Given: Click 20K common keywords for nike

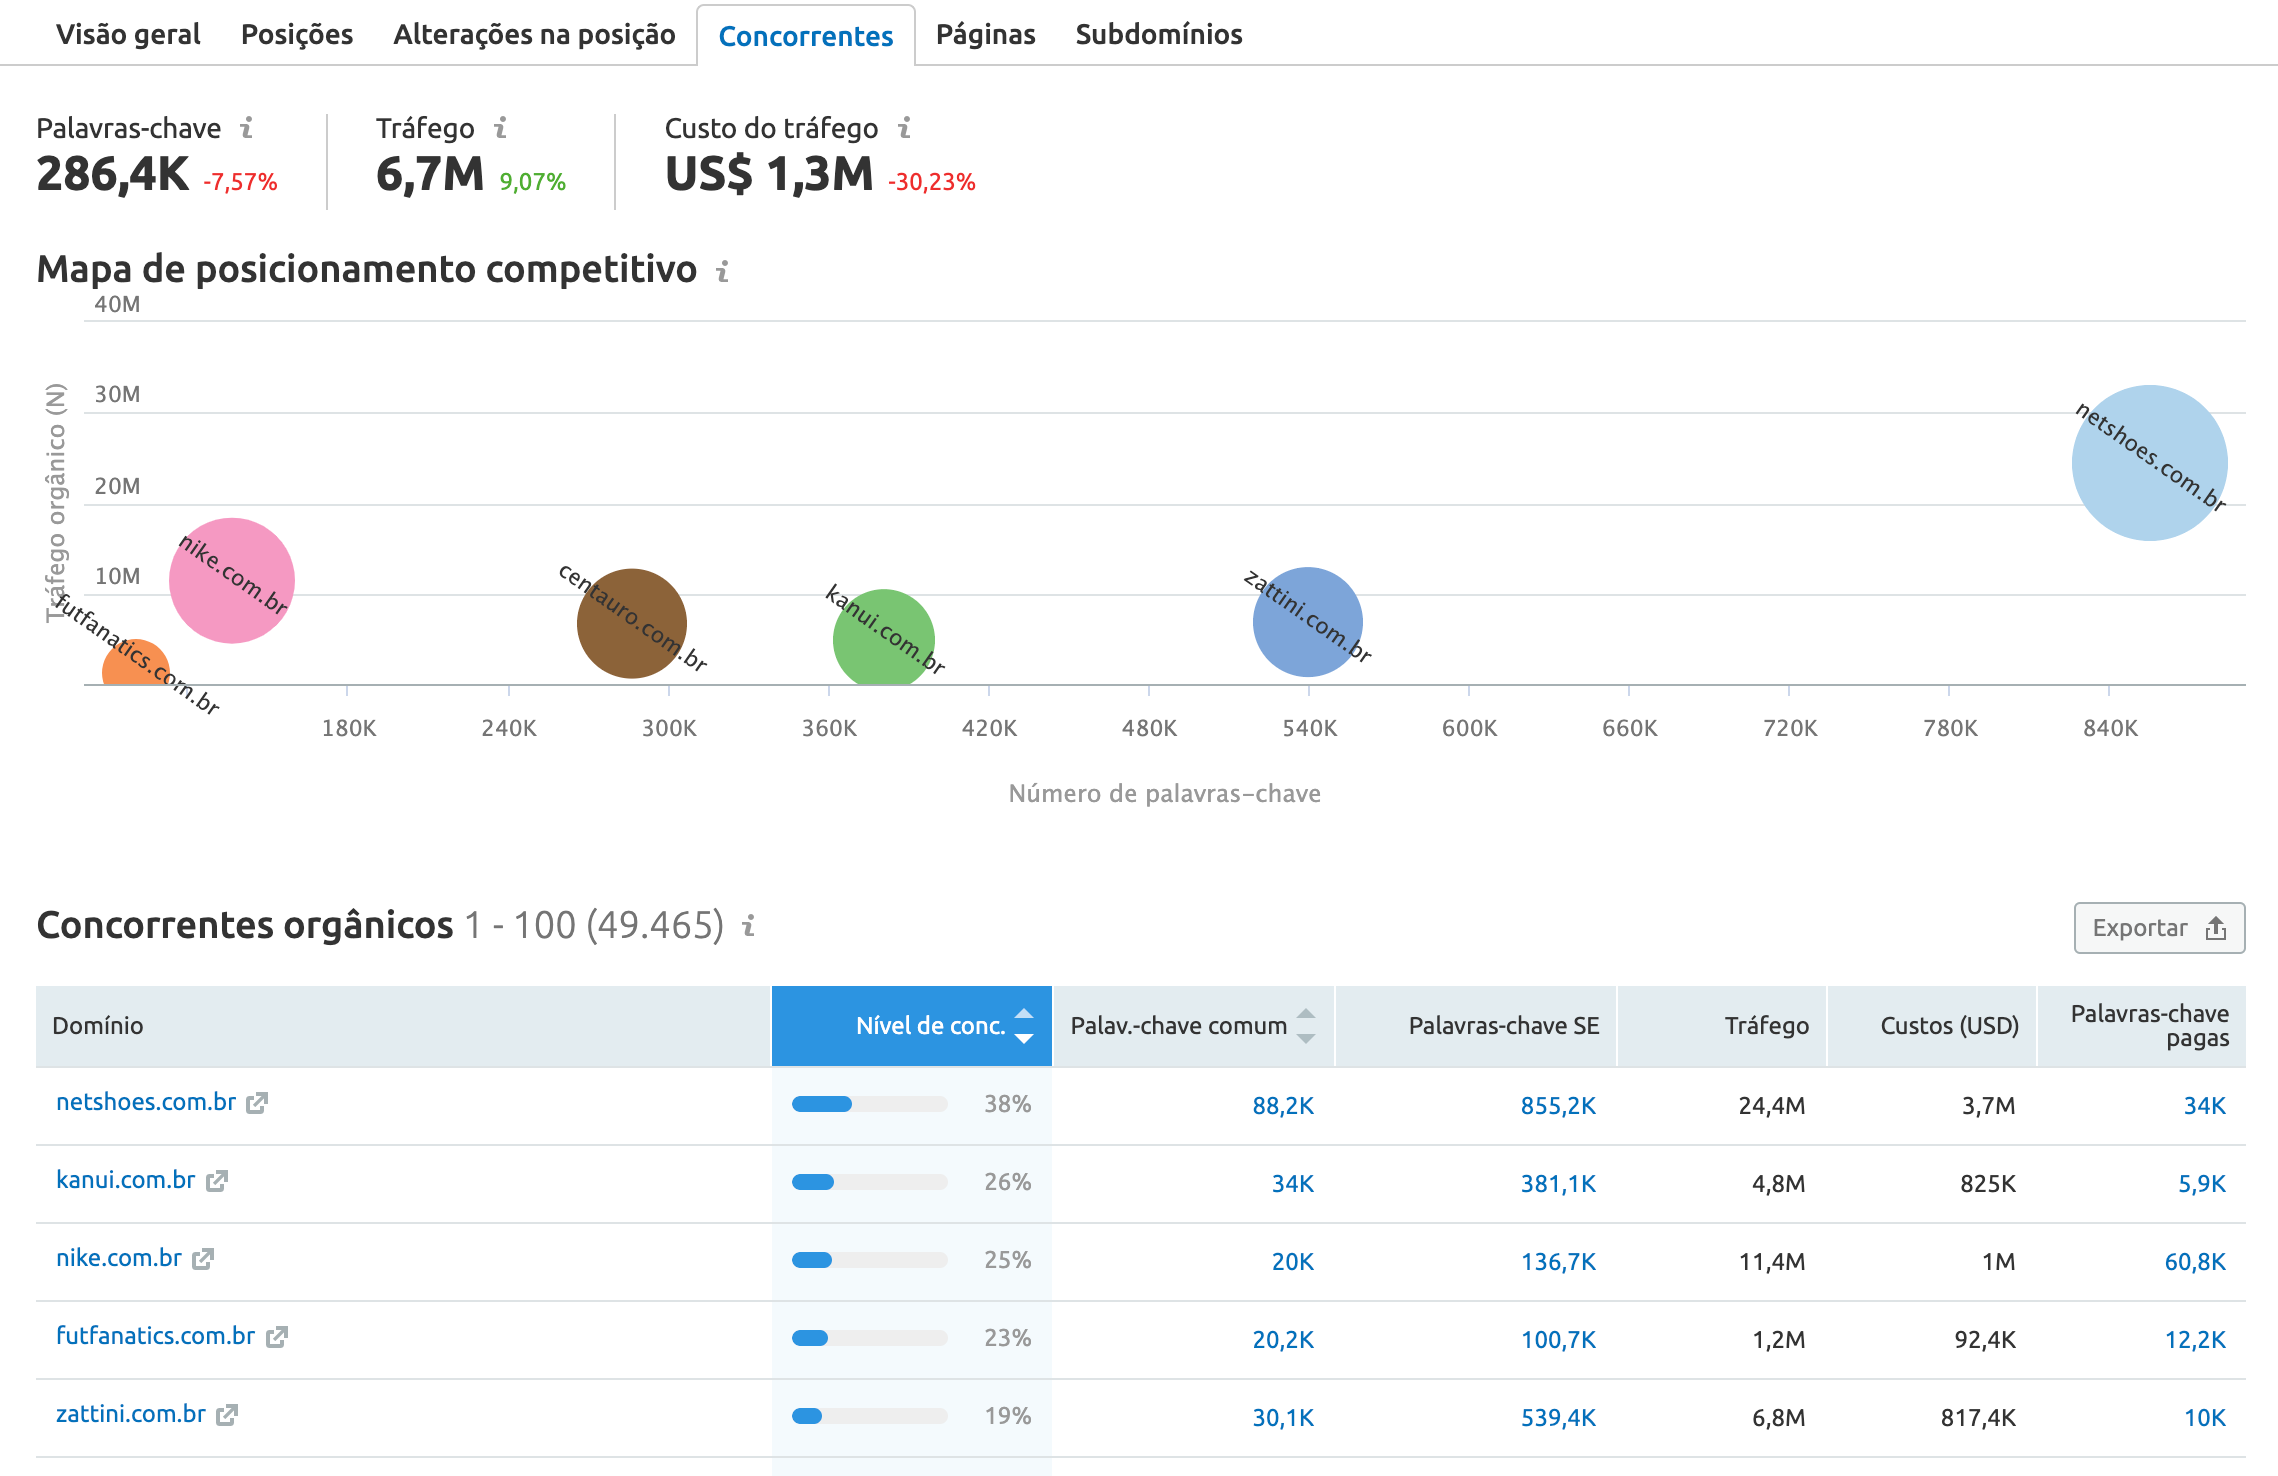Looking at the screenshot, I should coord(1292,1261).
